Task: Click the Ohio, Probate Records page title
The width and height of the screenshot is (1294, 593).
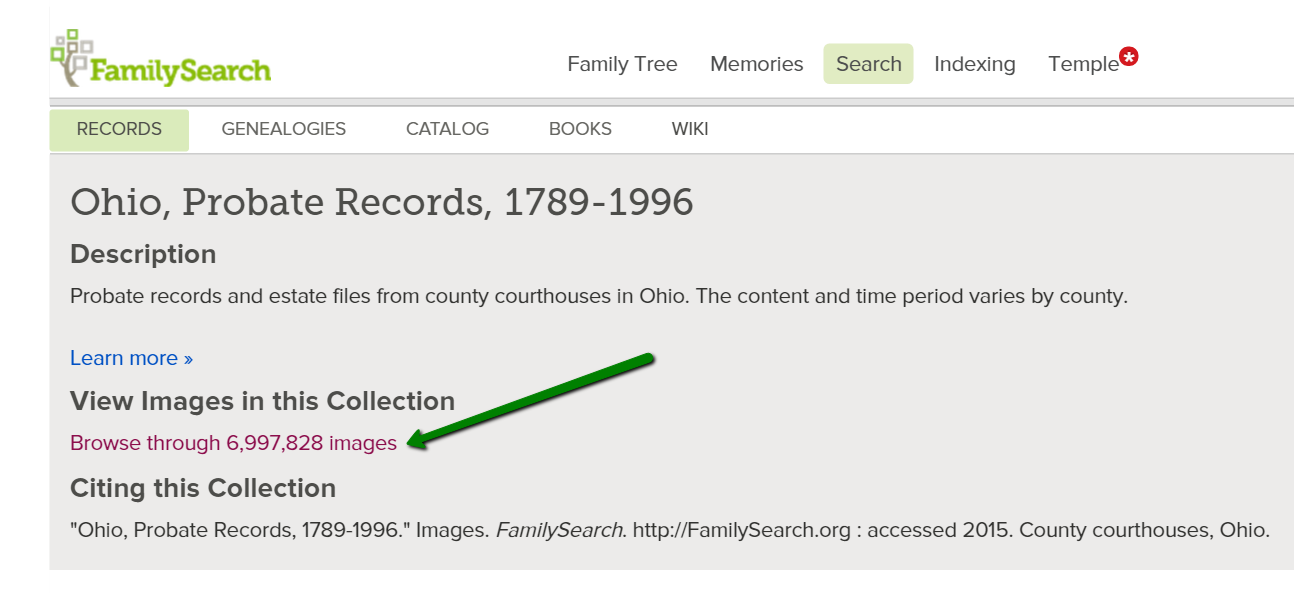Action: click(381, 202)
